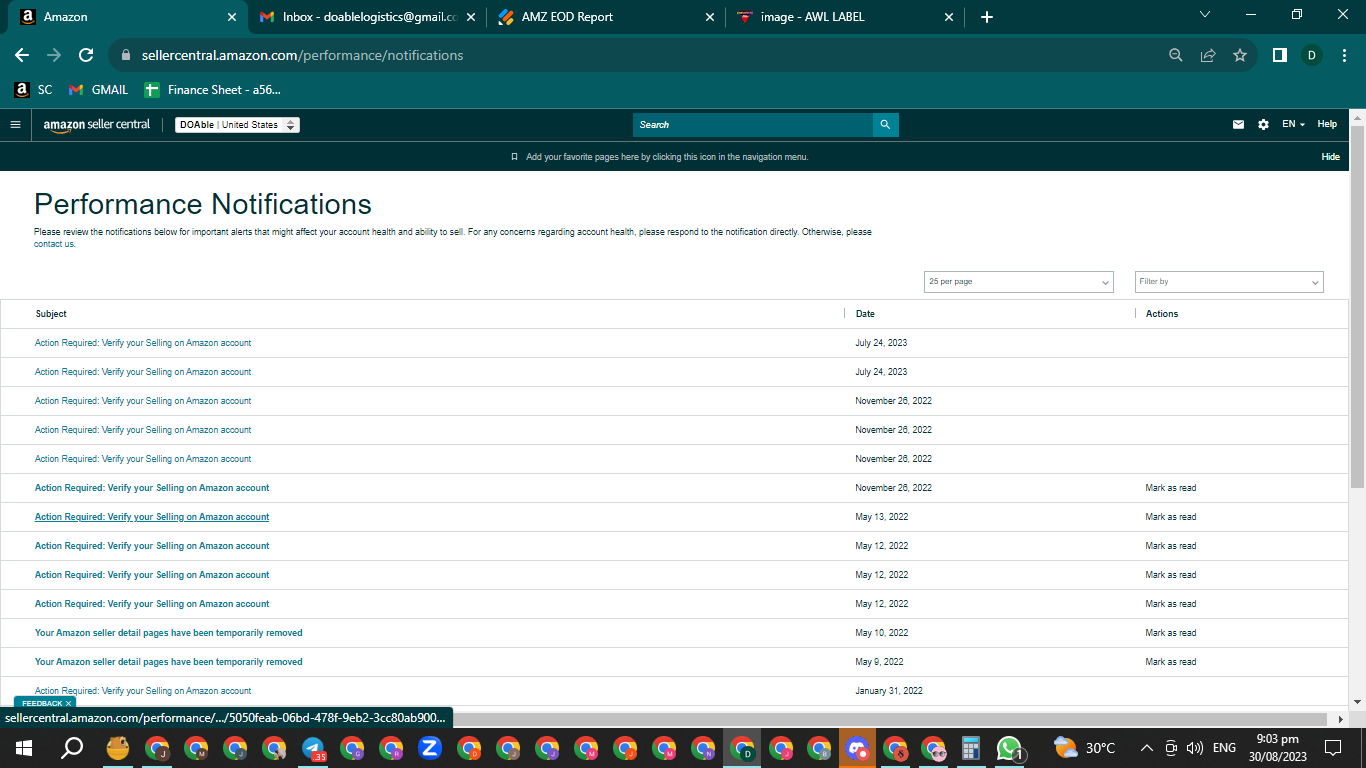Click the ENG input language indicator
1366x768 pixels.
click(x=1224, y=748)
